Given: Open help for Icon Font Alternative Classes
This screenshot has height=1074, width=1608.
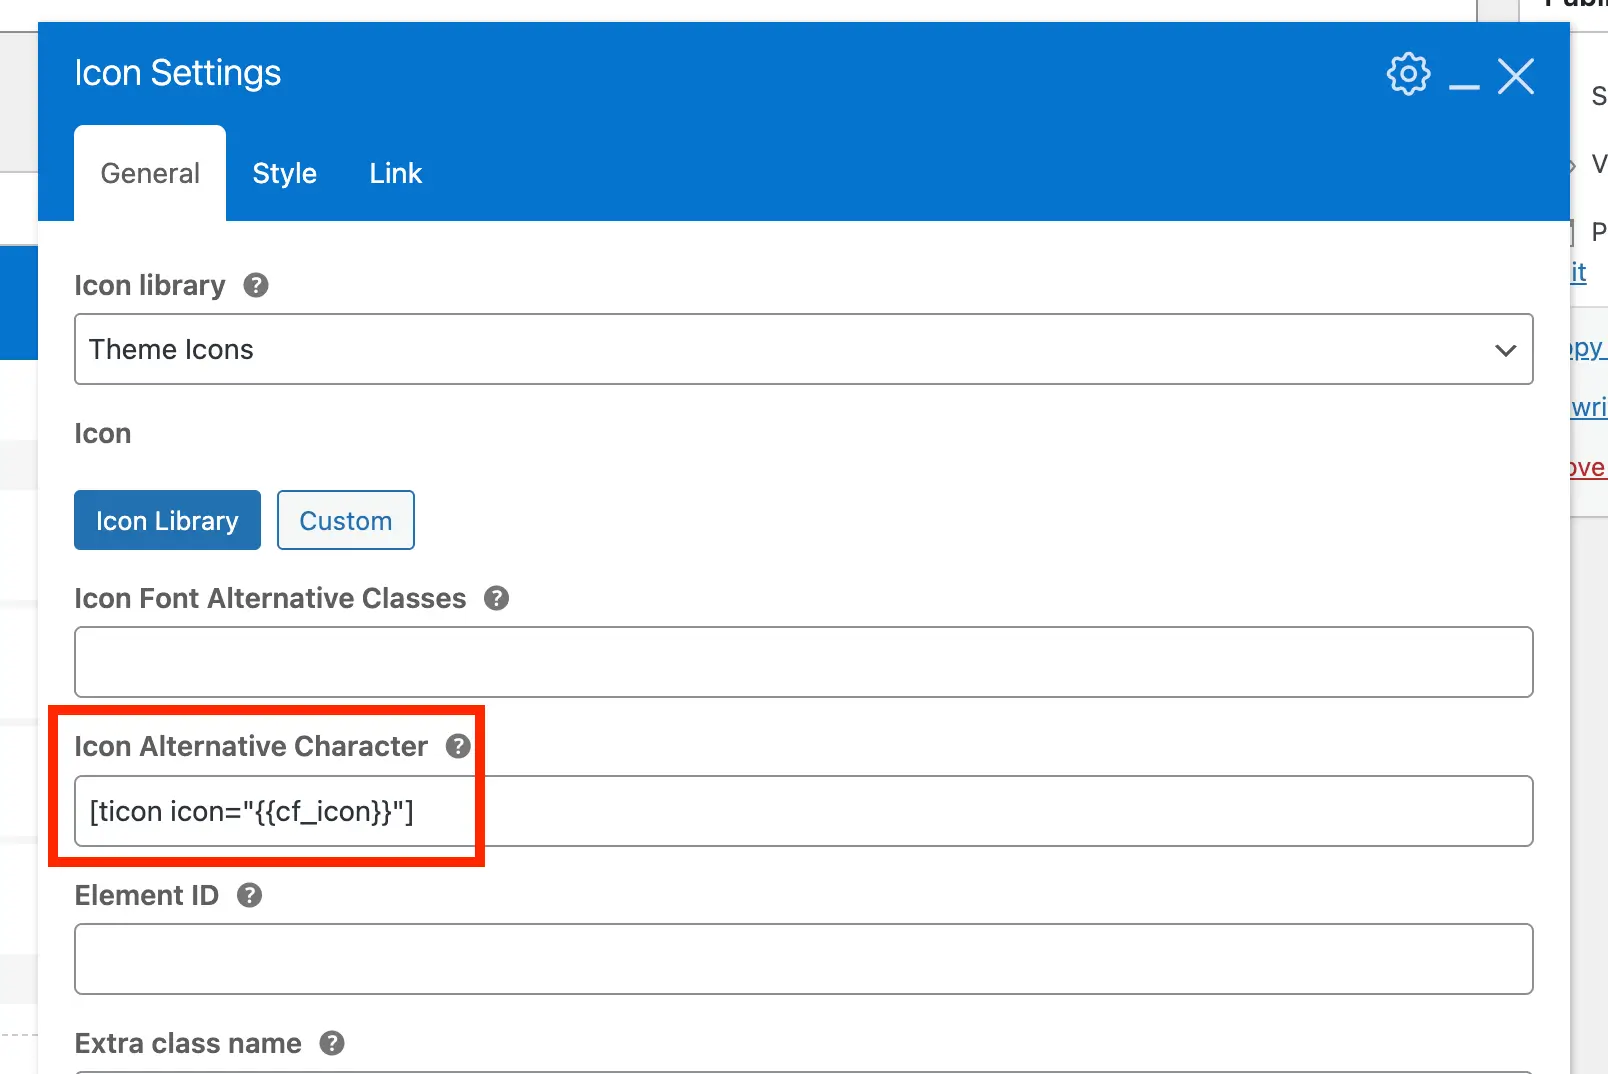Looking at the screenshot, I should click(x=497, y=598).
